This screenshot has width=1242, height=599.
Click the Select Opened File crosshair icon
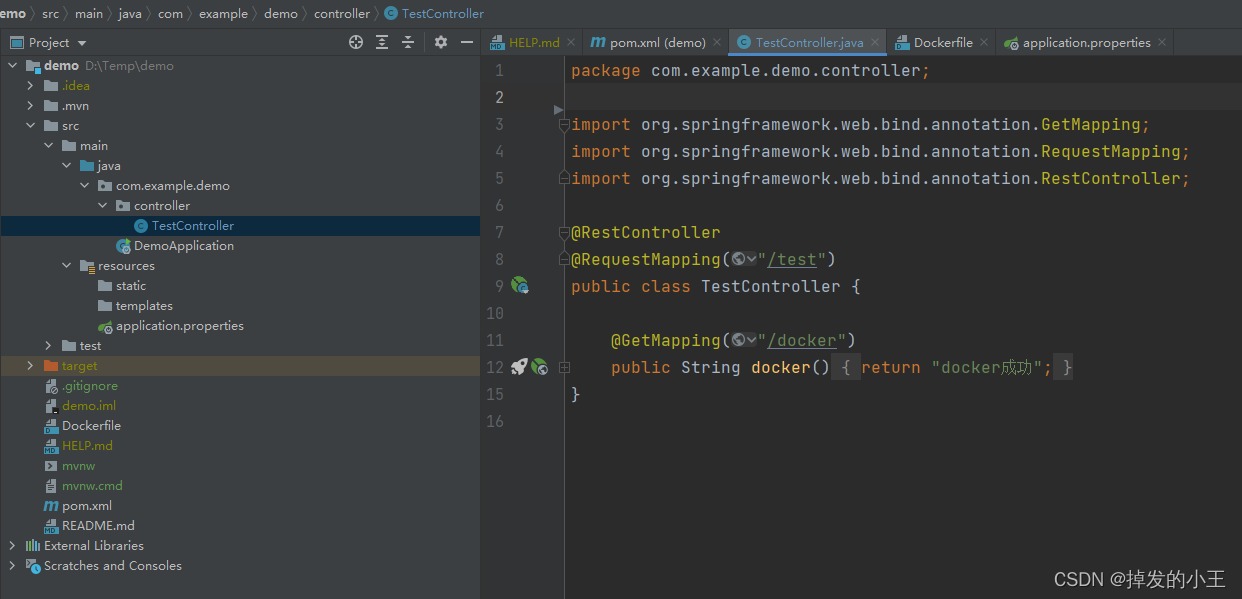tap(356, 42)
